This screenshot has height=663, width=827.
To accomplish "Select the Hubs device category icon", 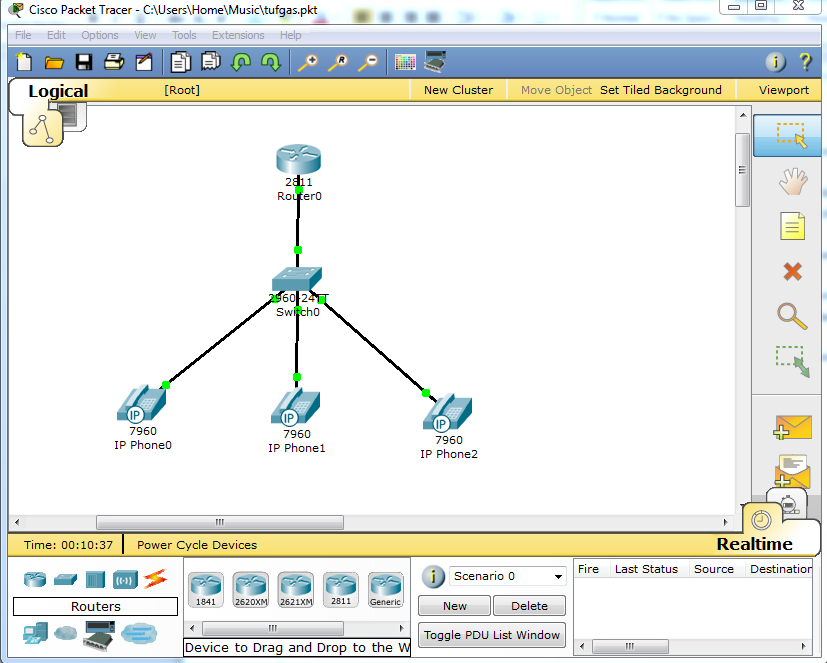I will click(x=95, y=580).
